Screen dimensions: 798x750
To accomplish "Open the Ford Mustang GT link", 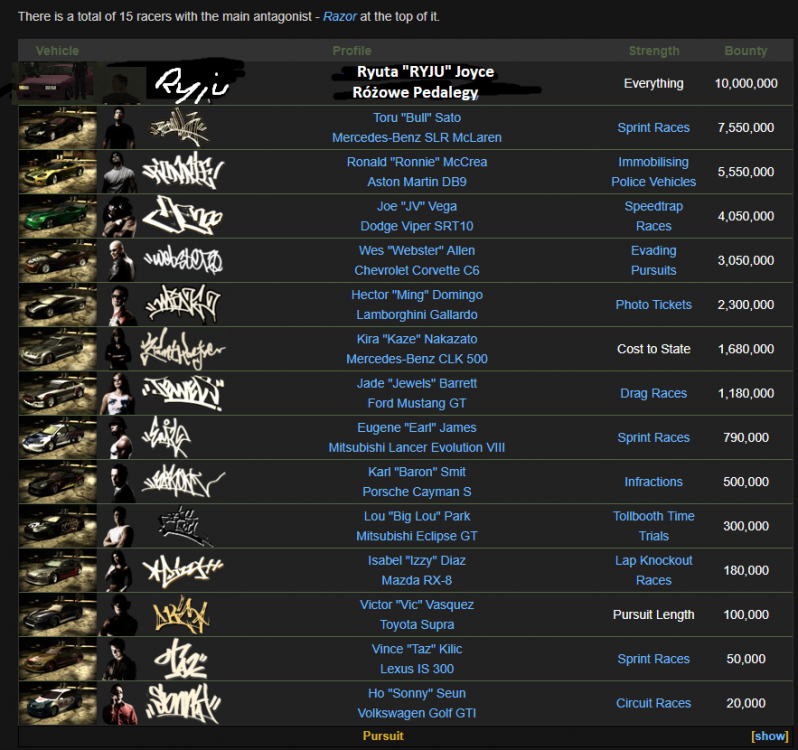I will (417, 403).
